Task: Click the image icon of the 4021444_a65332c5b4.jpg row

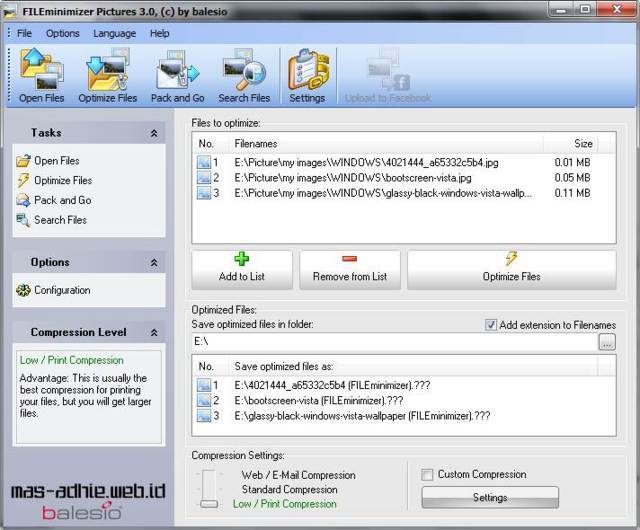Action: (x=204, y=163)
